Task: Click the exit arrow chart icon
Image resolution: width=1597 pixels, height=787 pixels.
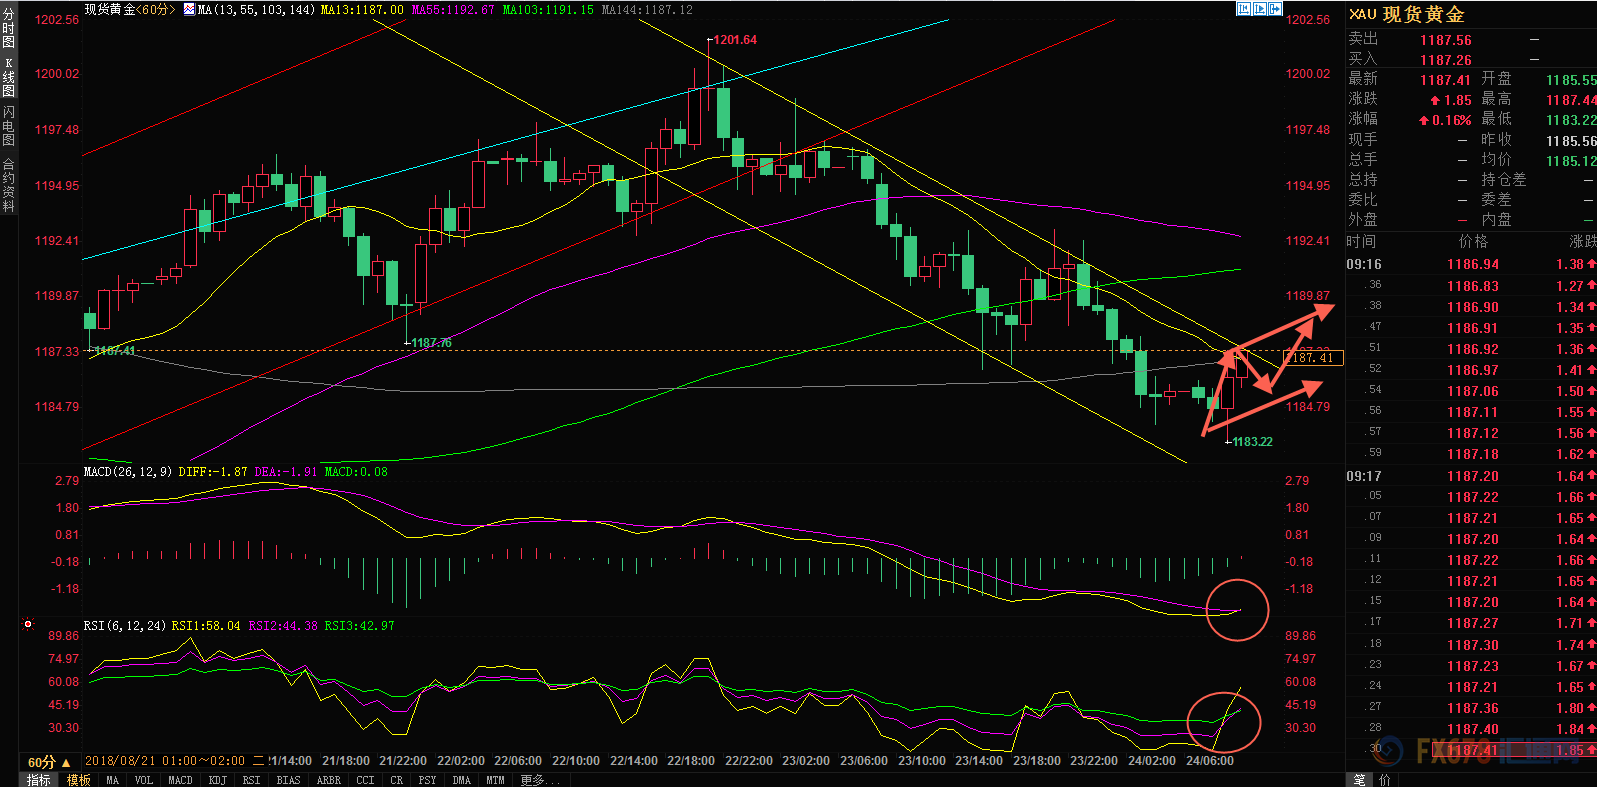Action: [x=1276, y=9]
